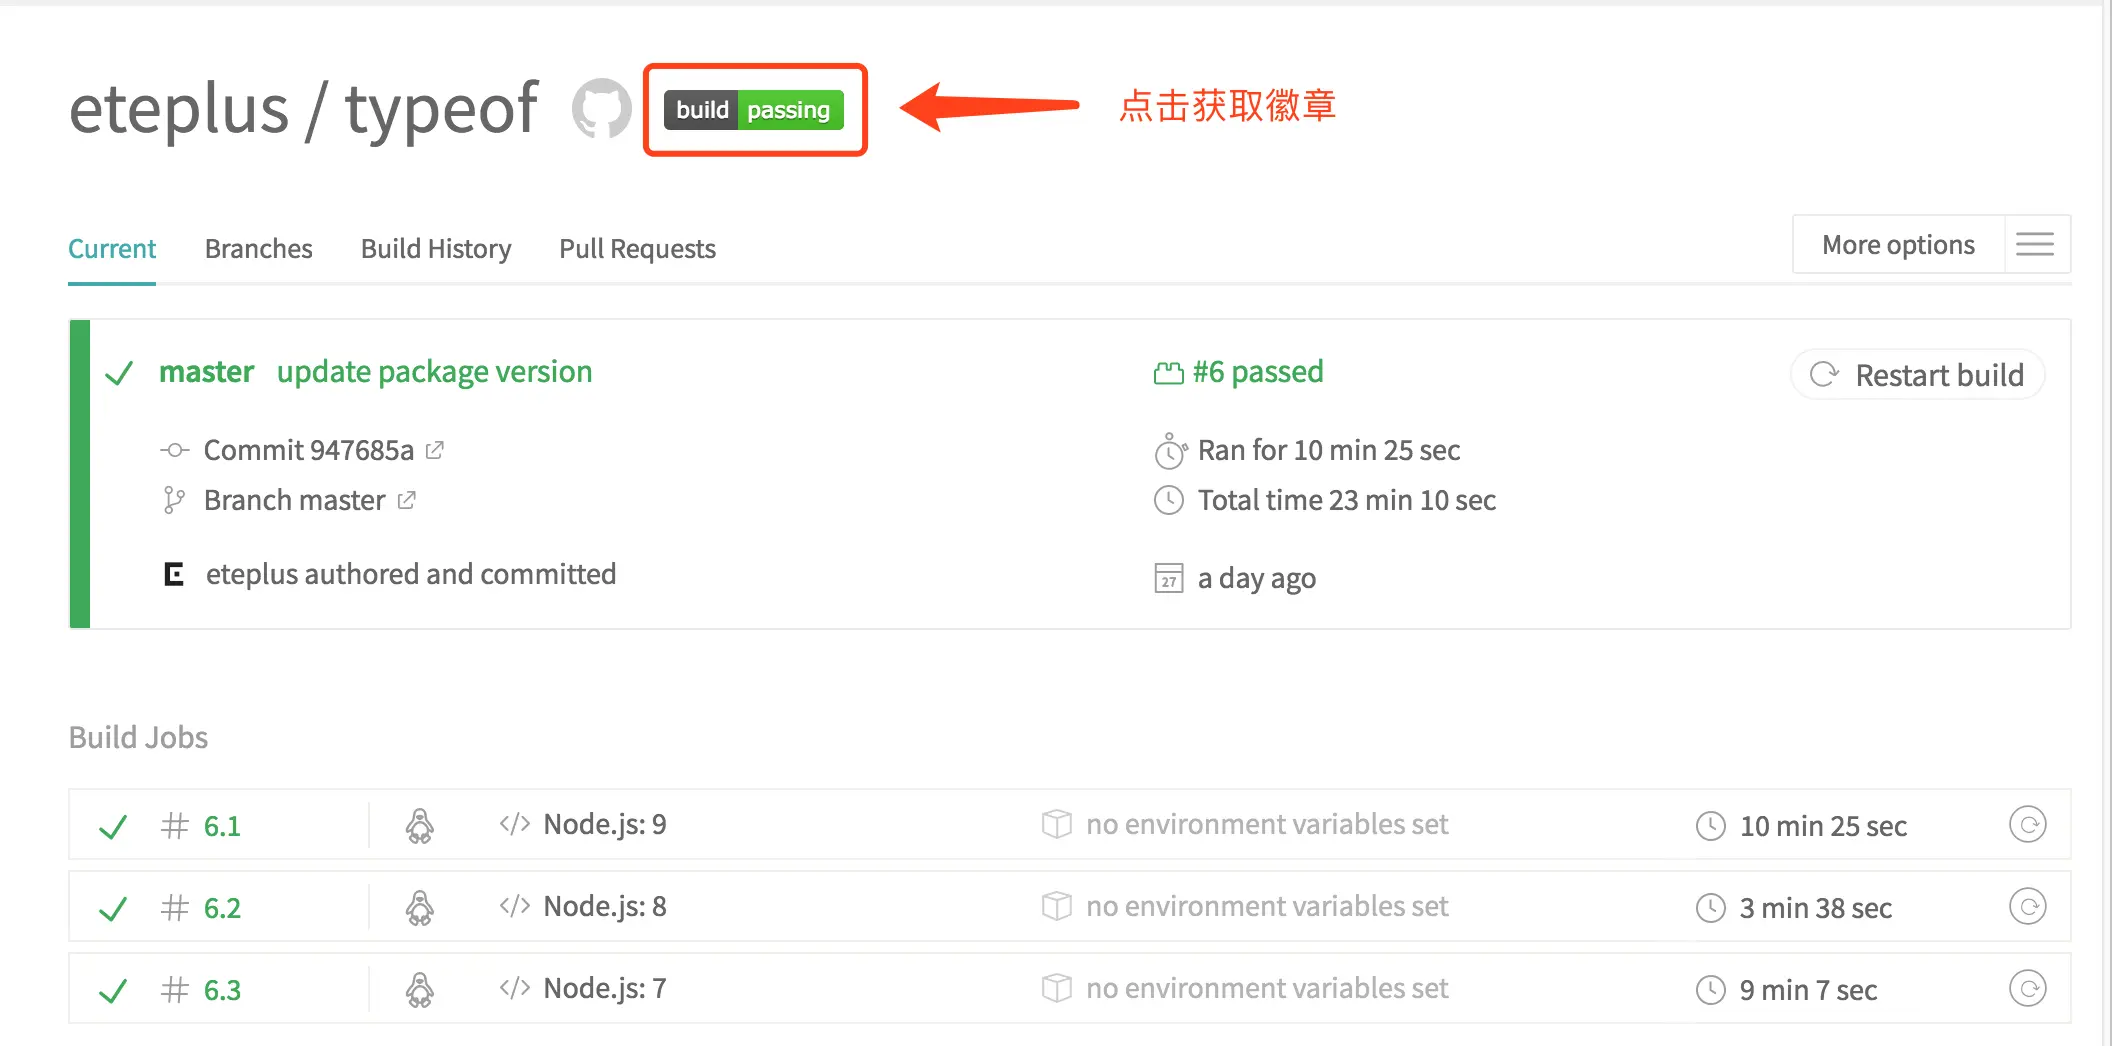This screenshot has height=1046, width=2112.
Task: Click the hamburger menu icon
Action: [2035, 244]
